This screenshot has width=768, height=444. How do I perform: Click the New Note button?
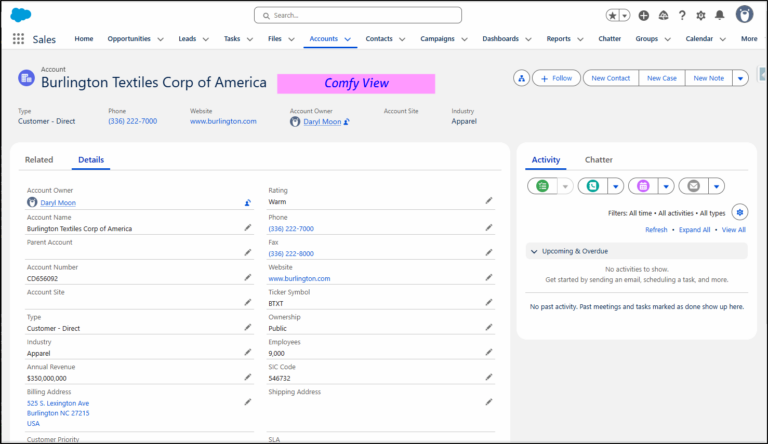[x=708, y=78]
